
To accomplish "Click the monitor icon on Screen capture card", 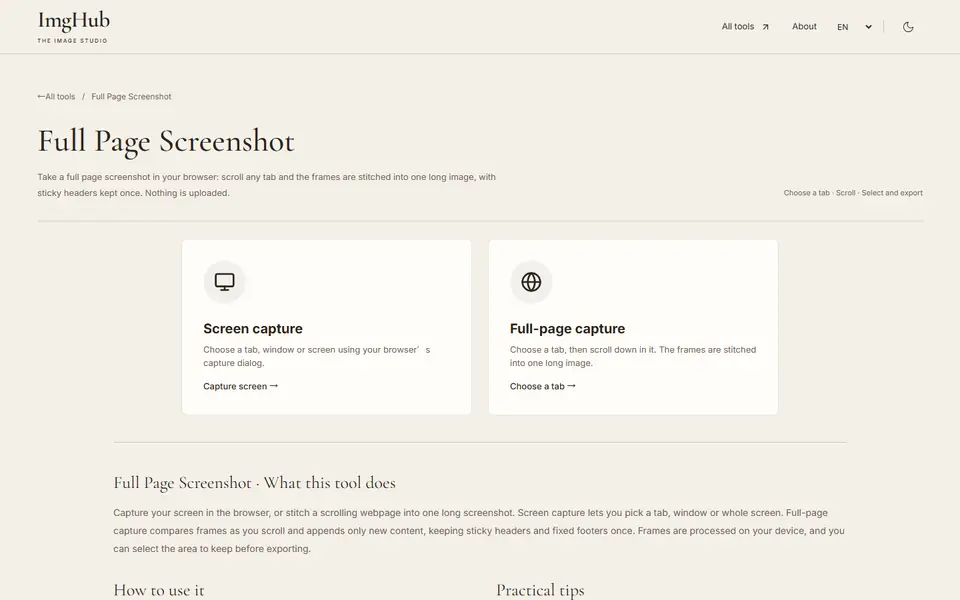I will pos(225,282).
